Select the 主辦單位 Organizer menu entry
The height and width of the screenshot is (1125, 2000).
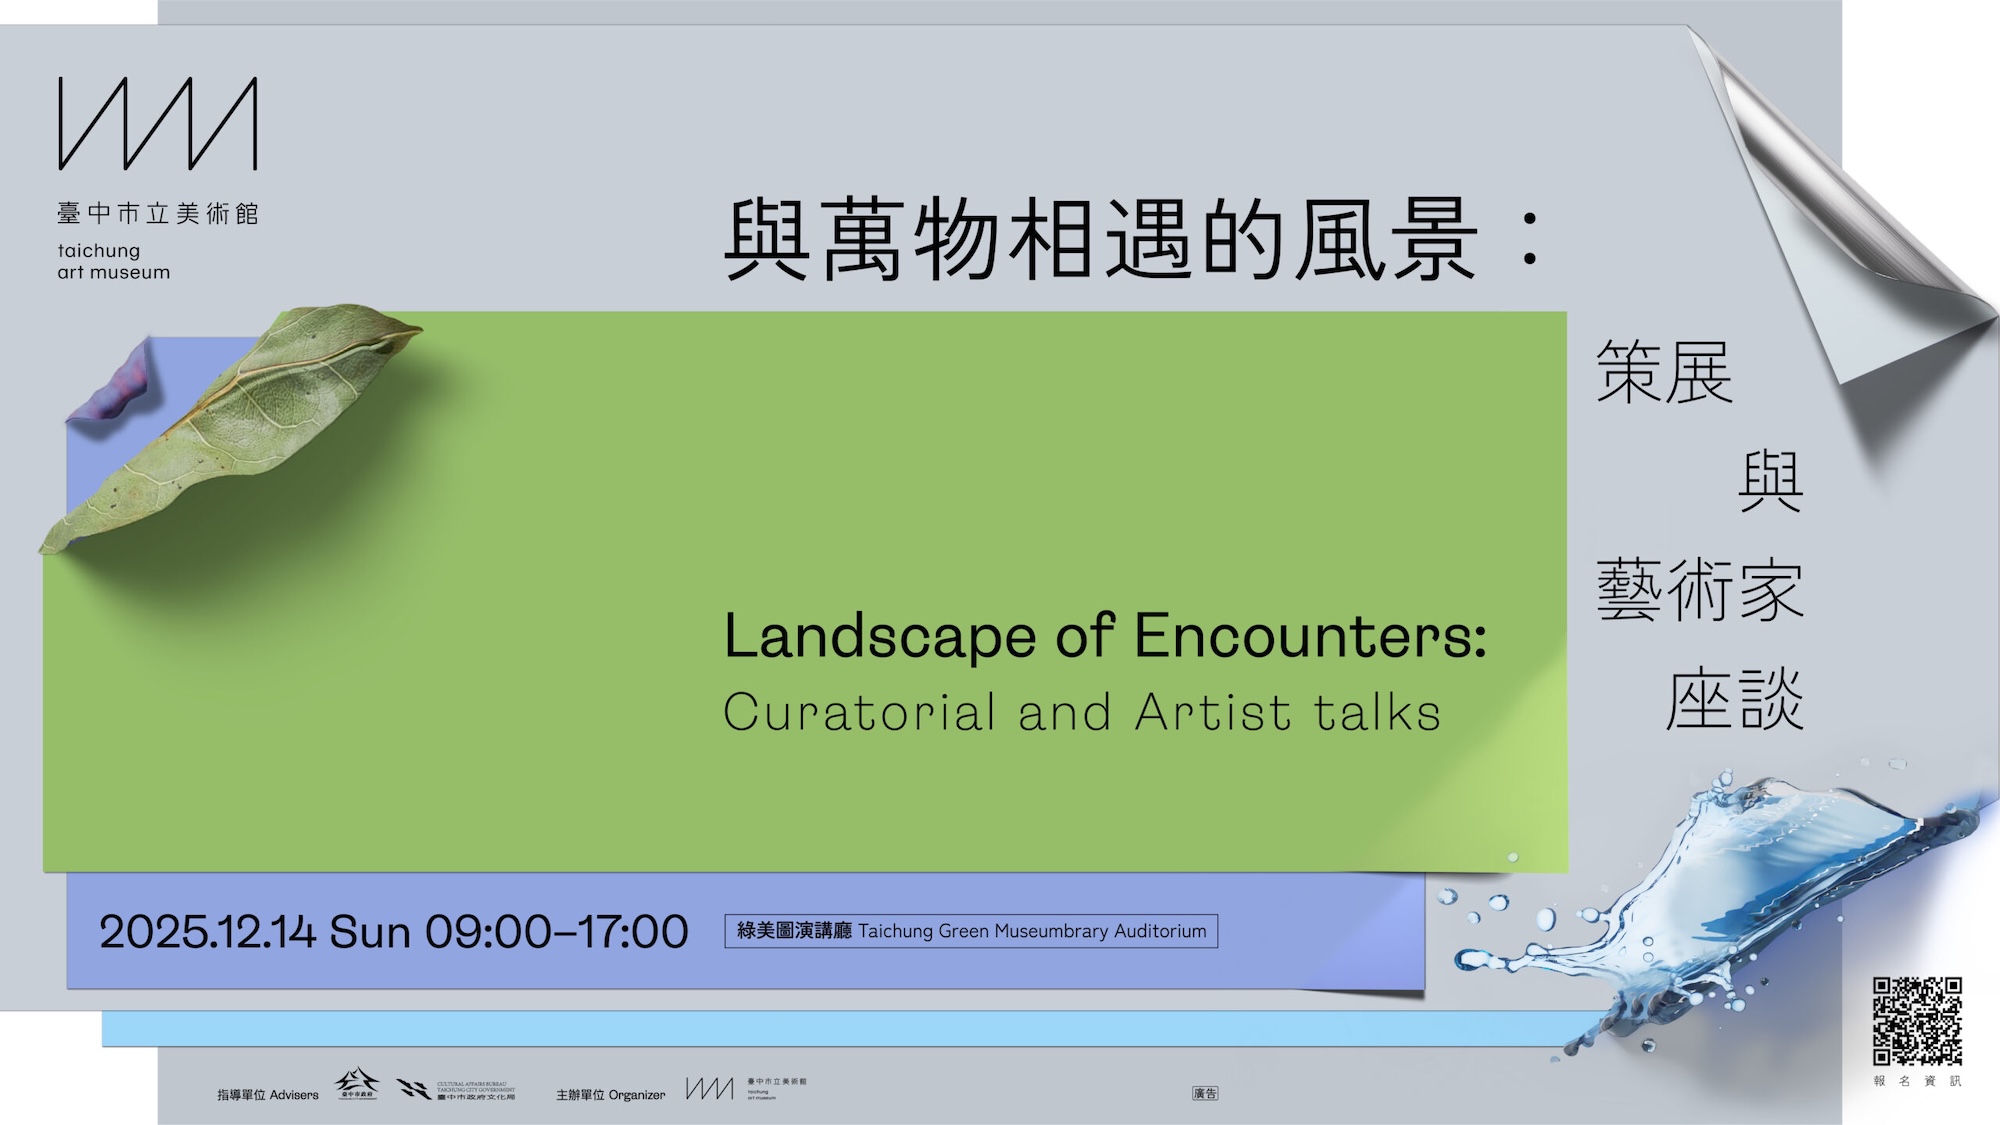[608, 1094]
